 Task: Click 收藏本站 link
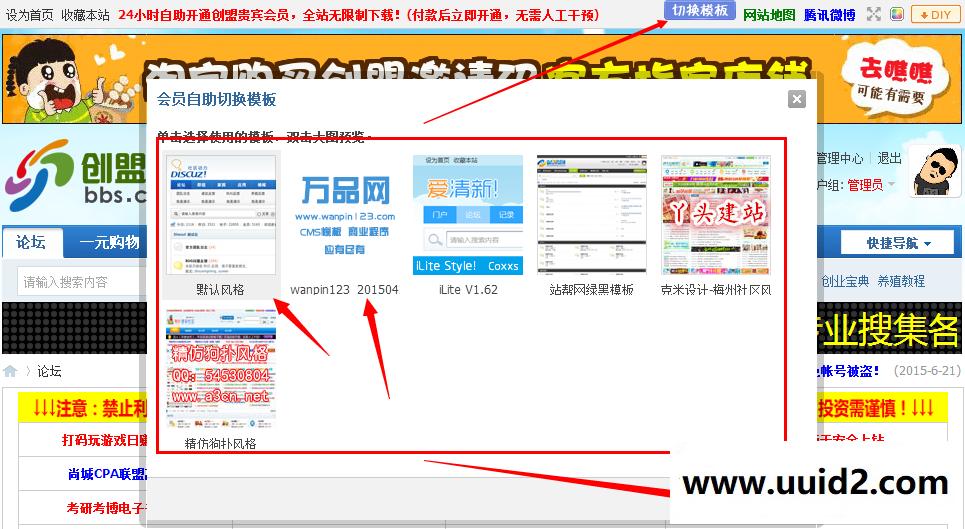point(86,15)
